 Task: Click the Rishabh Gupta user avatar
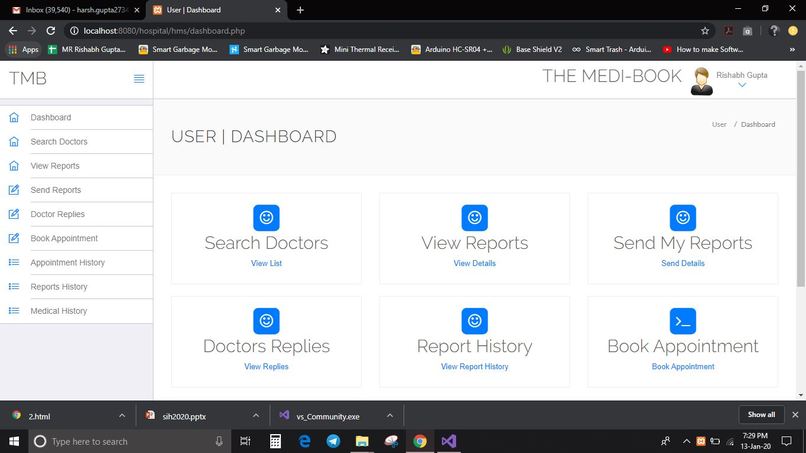pos(702,81)
